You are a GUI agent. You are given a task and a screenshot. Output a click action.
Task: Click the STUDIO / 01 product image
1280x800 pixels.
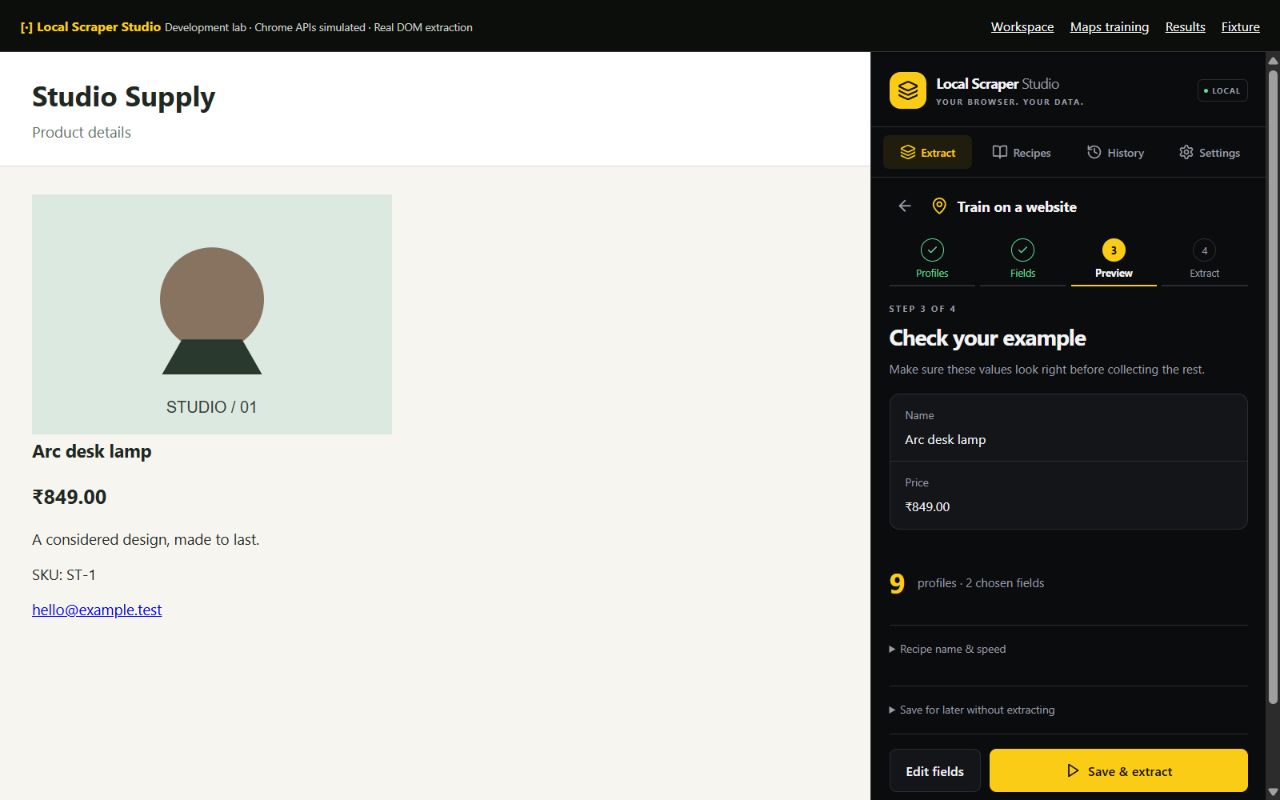(212, 314)
